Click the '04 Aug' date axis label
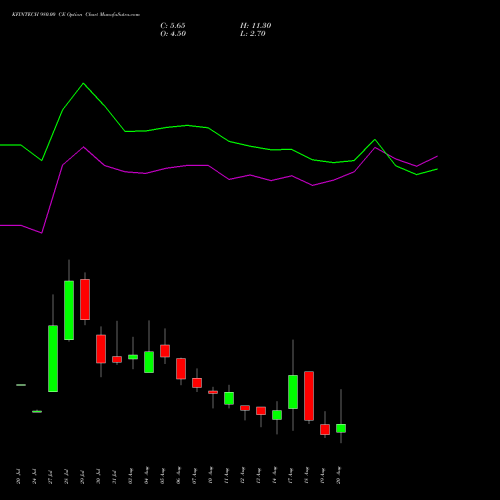This screenshot has height=500, width=500. (146, 476)
